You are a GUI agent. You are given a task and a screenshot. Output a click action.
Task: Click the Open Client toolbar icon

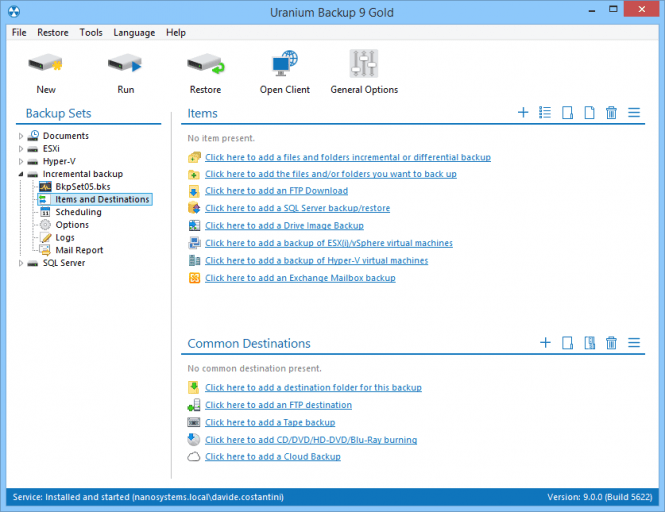[x=285, y=64]
